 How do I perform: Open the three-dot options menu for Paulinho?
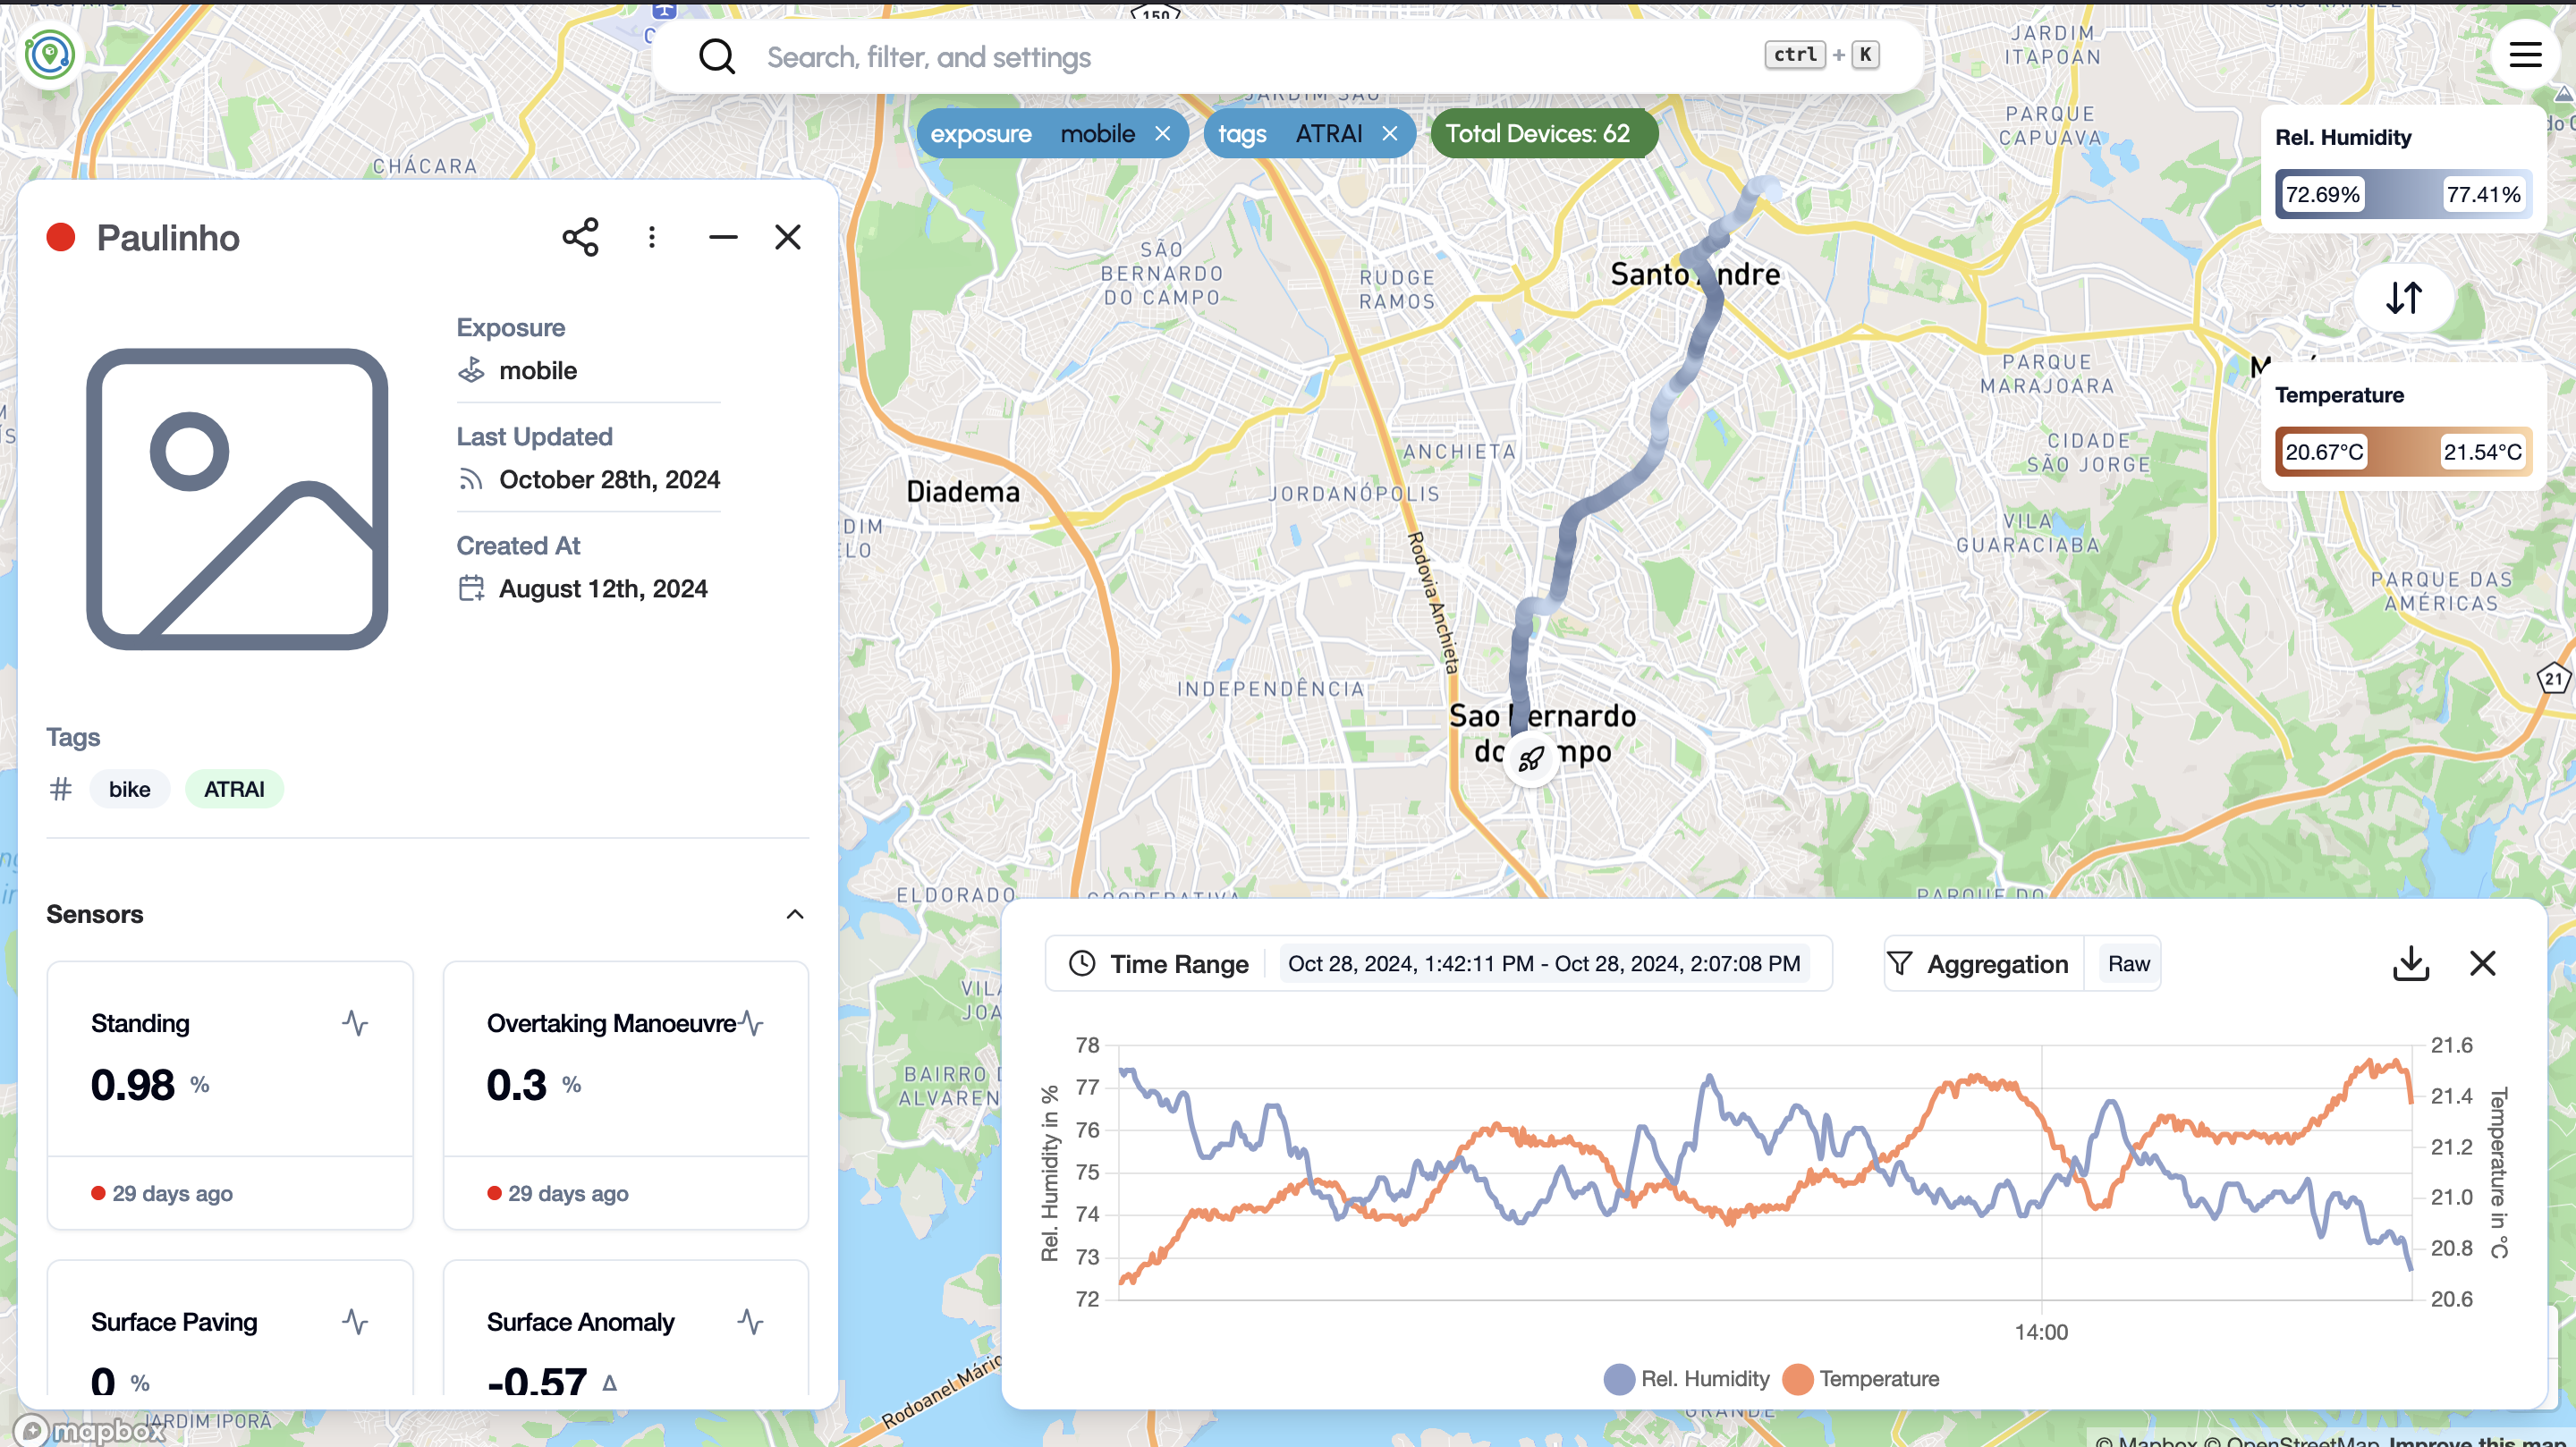coord(652,238)
